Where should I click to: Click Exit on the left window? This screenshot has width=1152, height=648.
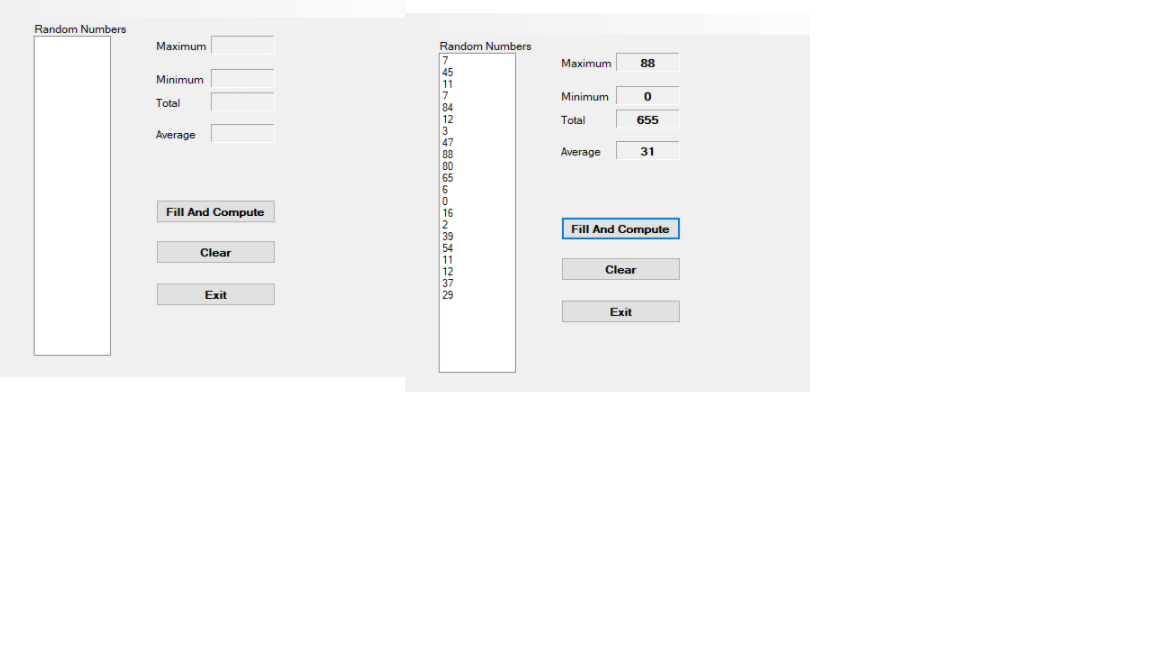pos(215,294)
